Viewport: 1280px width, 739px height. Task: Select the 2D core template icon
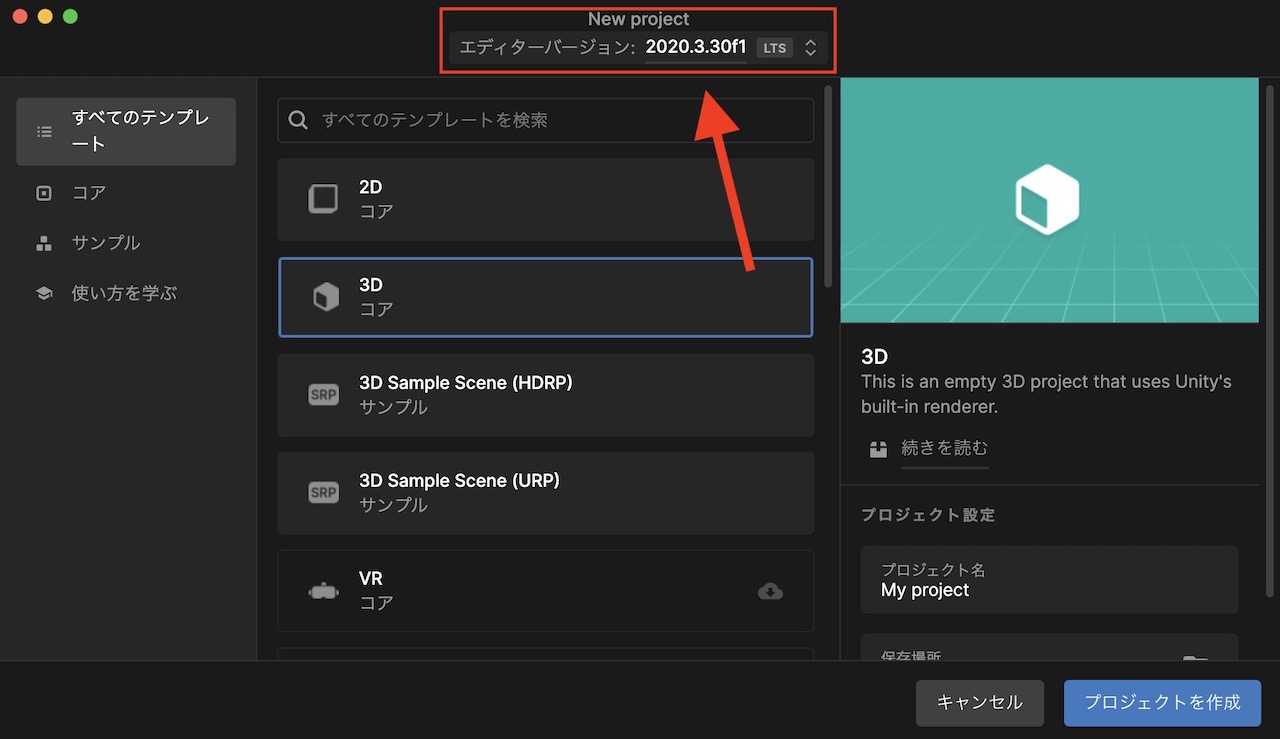pos(323,198)
